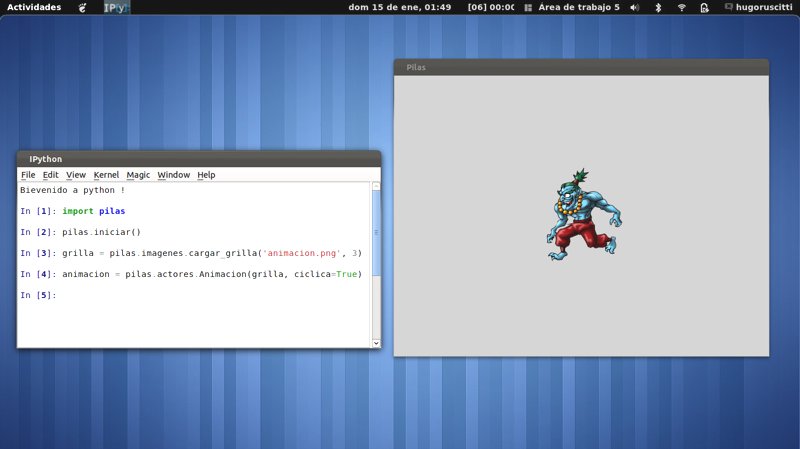Click the Pilas window title bar

tap(581, 67)
